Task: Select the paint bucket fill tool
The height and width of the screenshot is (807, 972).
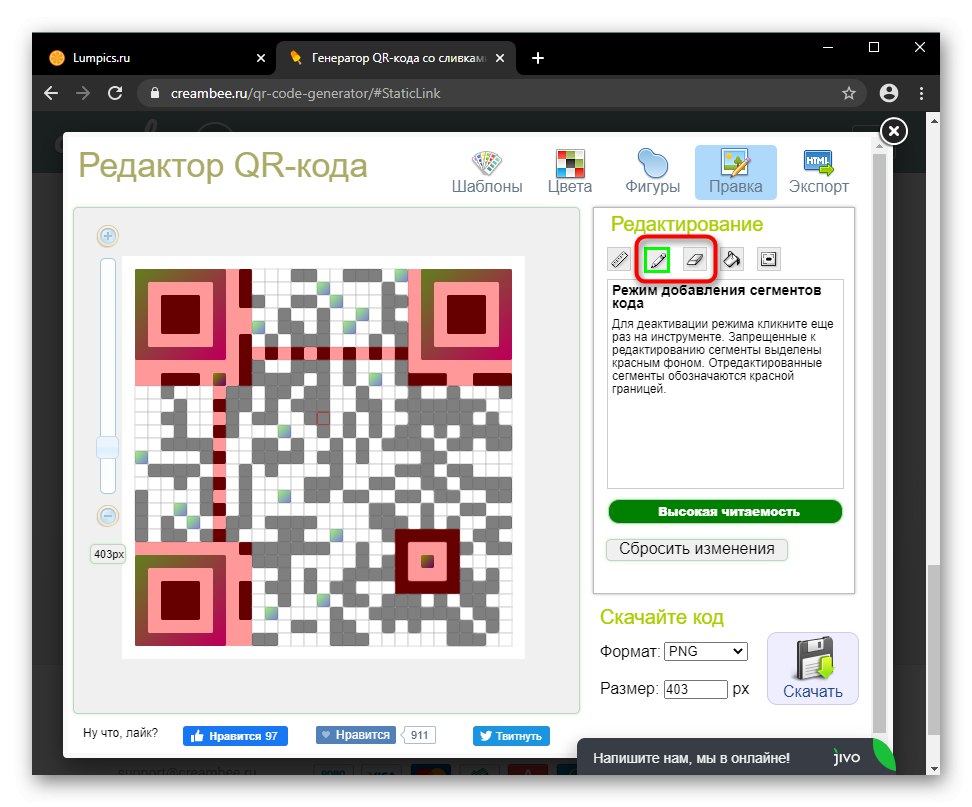Action: pyautogui.click(x=731, y=259)
